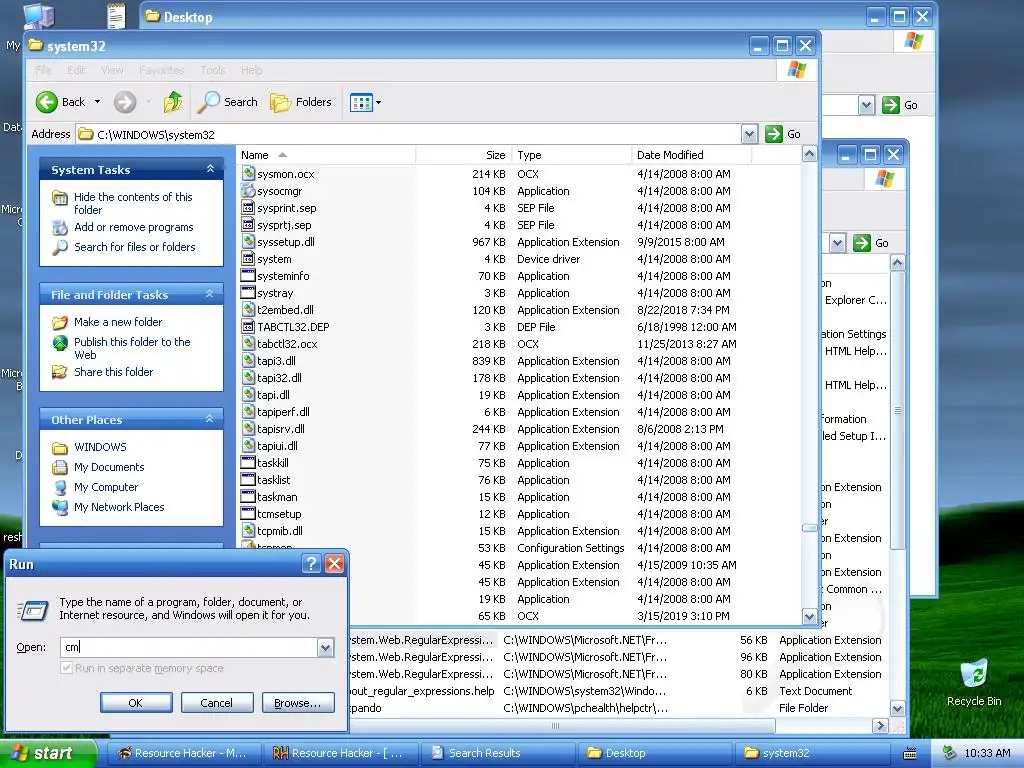Screen dimensions: 1024x768
Task: Select the system device driver icon
Action: tap(248, 259)
